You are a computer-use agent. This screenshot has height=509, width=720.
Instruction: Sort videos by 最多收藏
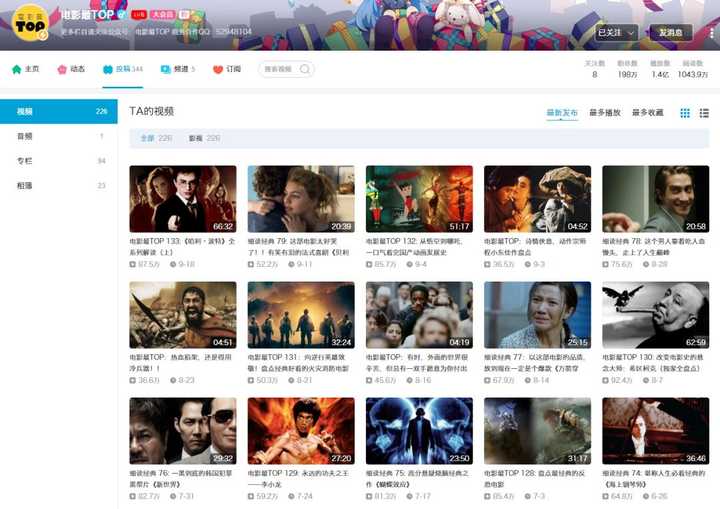coord(647,113)
